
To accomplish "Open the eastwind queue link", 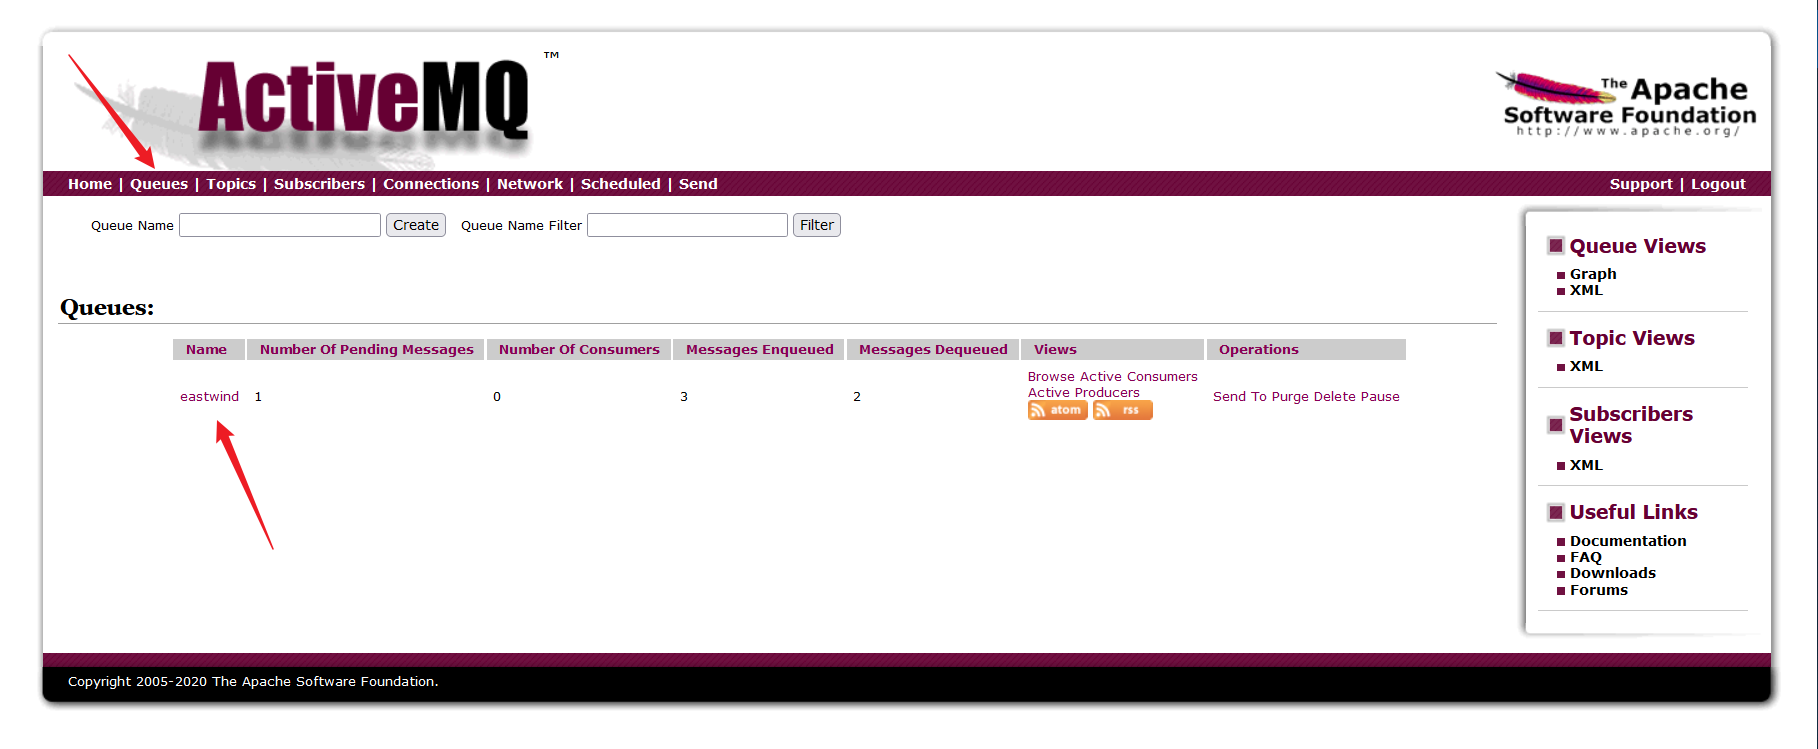I will (x=209, y=397).
